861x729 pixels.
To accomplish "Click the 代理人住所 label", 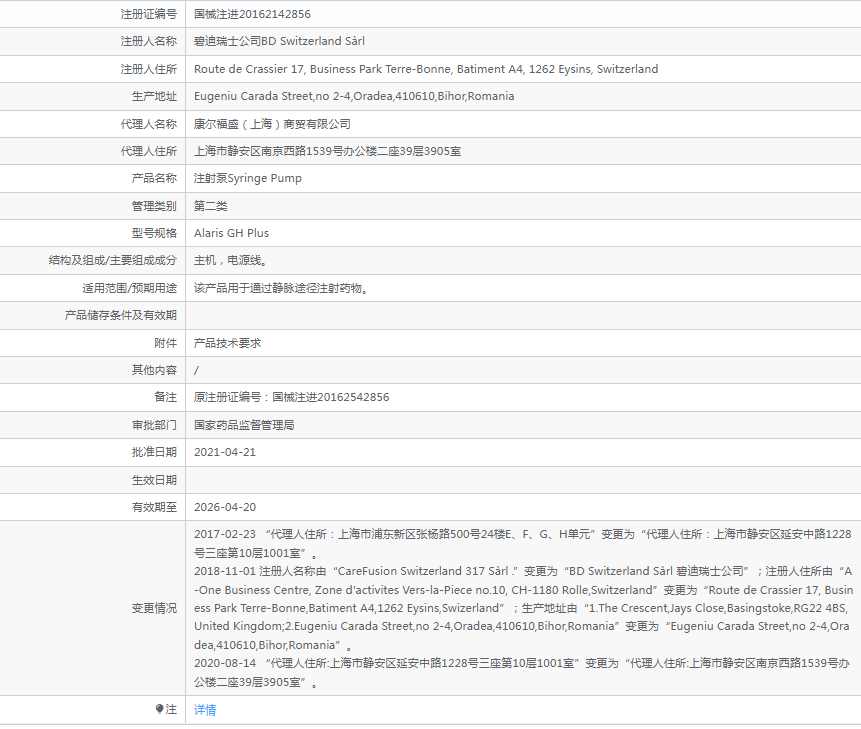I will click(149, 151).
